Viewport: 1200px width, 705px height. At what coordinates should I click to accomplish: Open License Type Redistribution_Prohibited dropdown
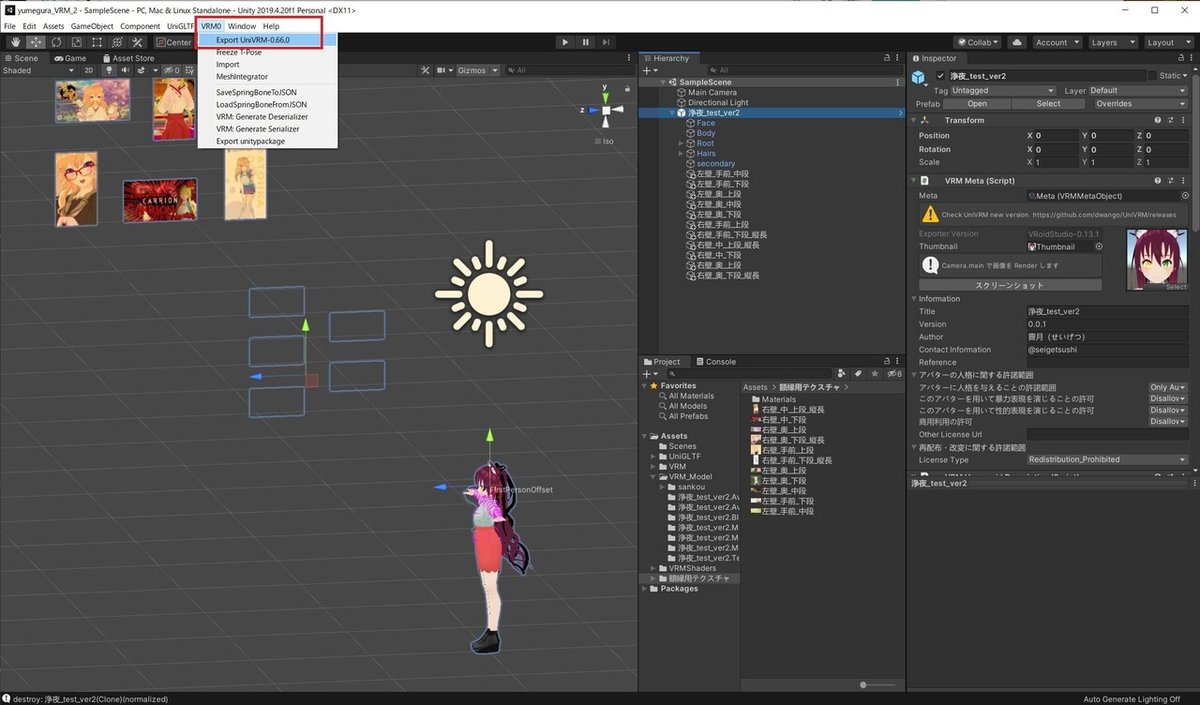[1107, 460]
